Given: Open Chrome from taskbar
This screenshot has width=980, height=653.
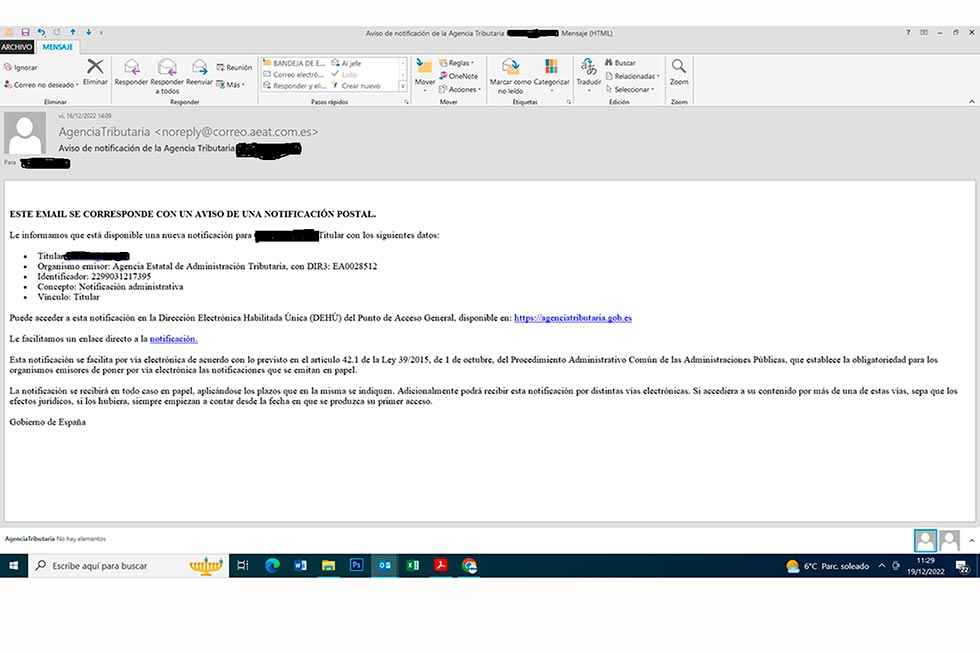Looking at the screenshot, I should pos(469,566).
